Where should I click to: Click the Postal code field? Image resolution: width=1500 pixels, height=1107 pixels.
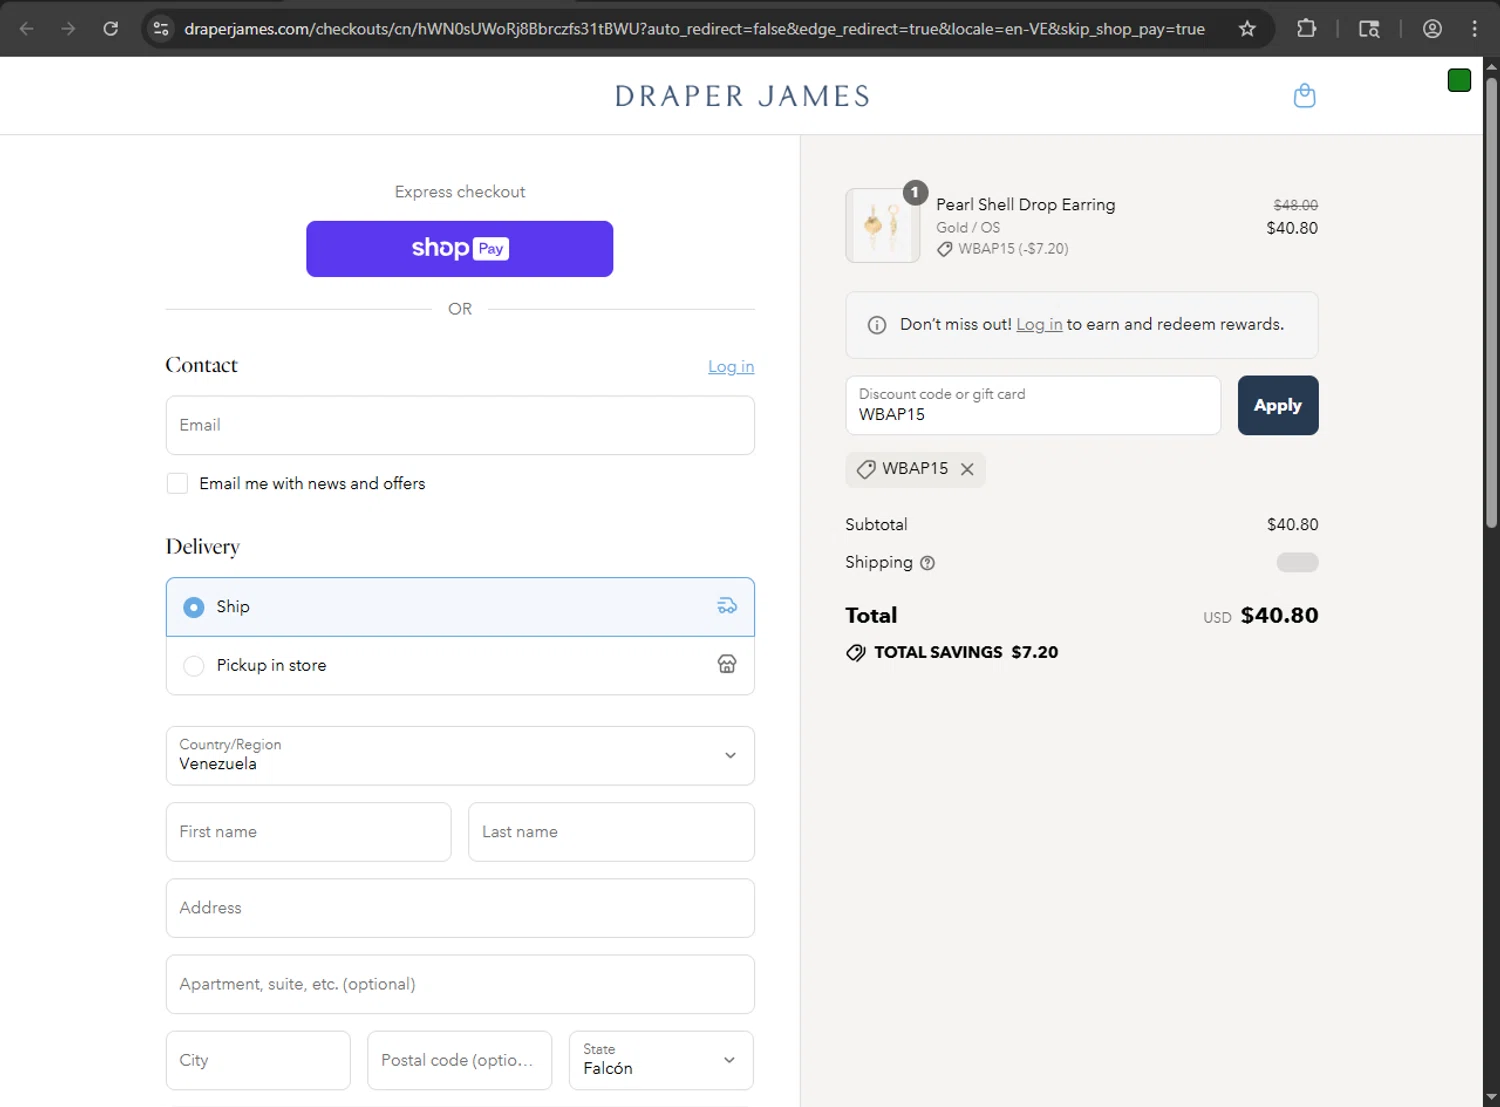[459, 1060]
